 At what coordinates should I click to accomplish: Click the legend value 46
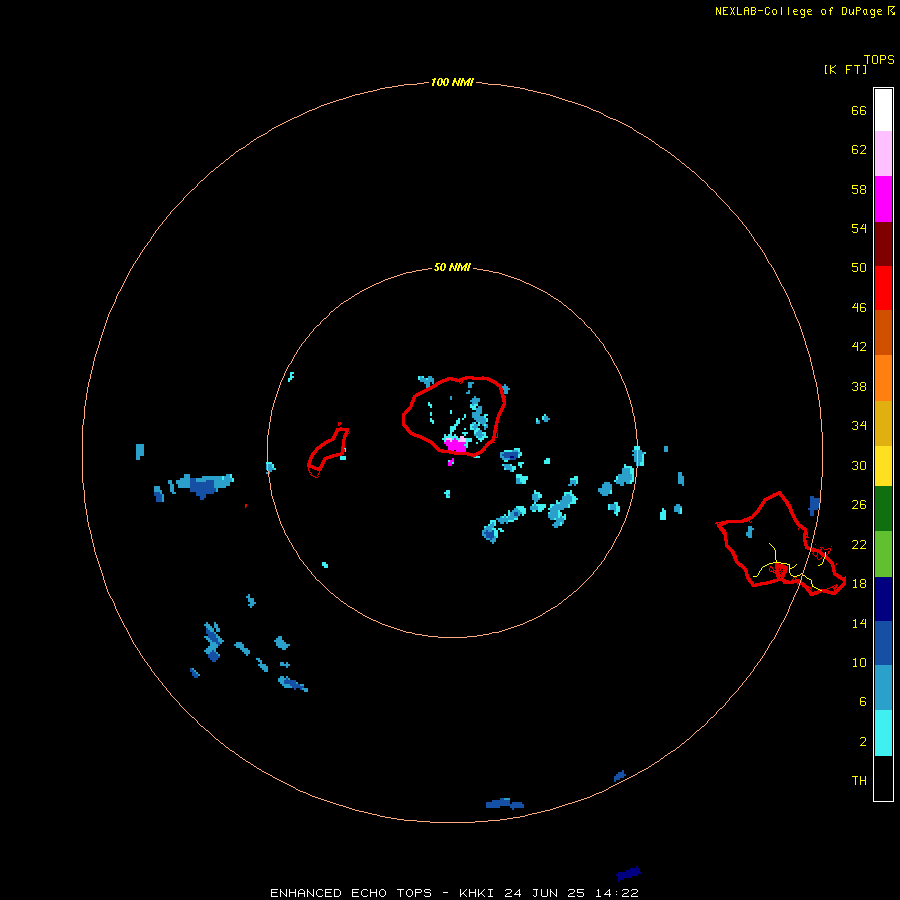(x=859, y=308)
